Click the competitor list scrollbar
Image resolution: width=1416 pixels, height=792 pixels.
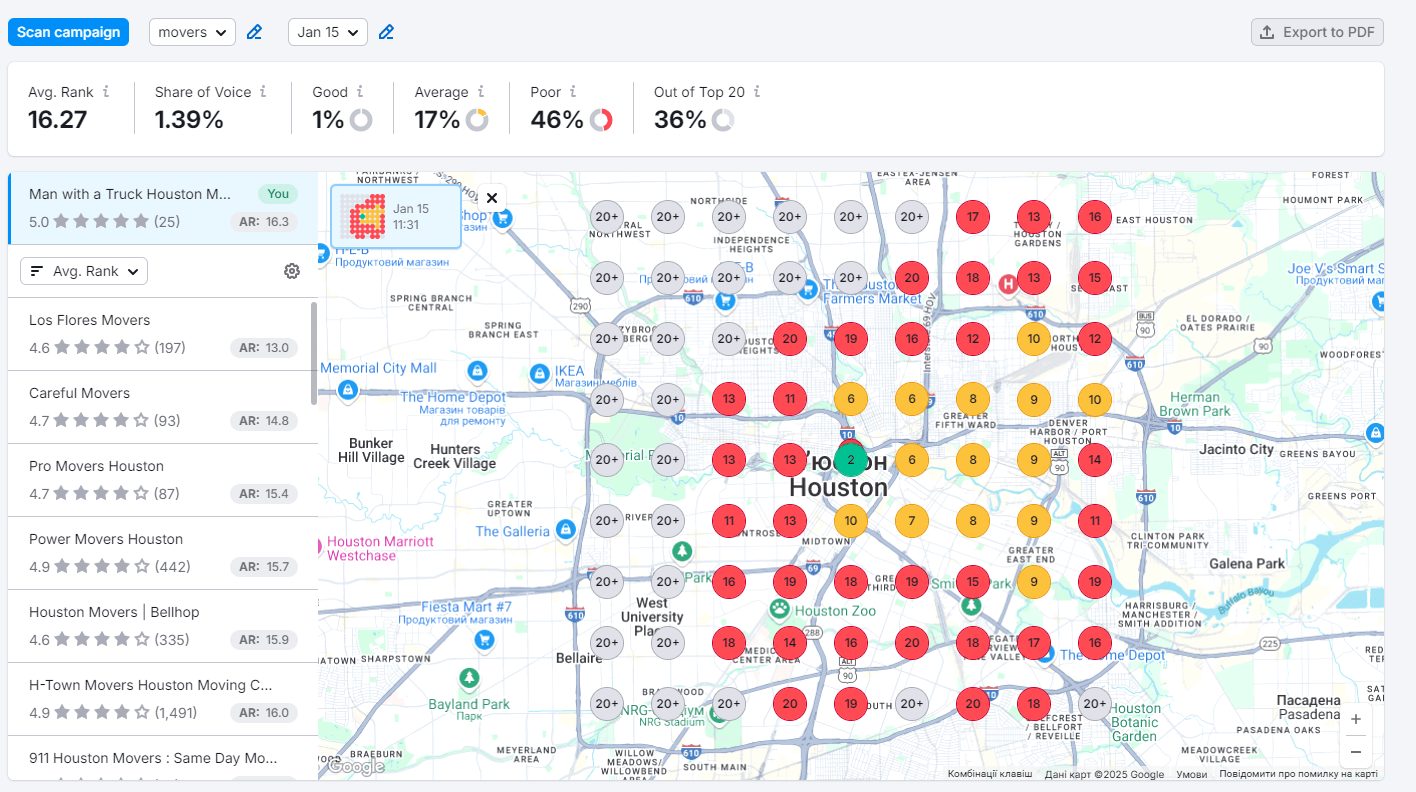(x=314, y=353)
